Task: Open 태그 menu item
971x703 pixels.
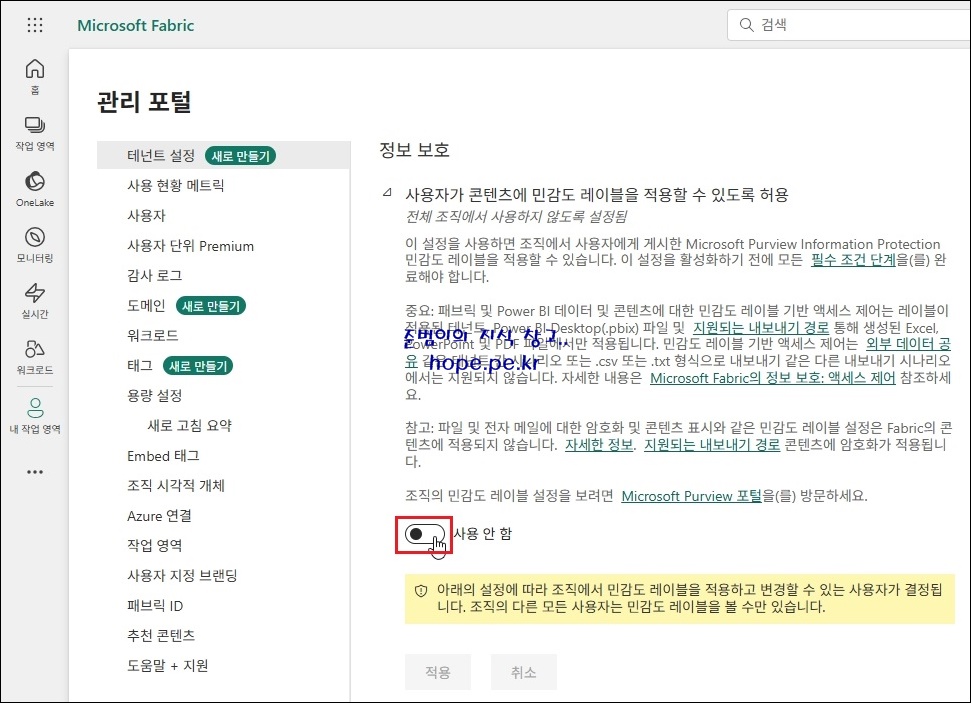Action: tap(140, 366)
